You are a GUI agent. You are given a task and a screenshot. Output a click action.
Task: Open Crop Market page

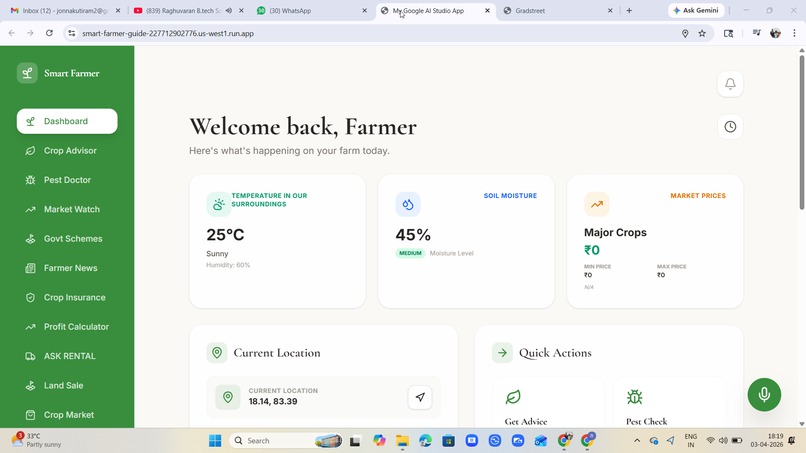click(67, 414)
